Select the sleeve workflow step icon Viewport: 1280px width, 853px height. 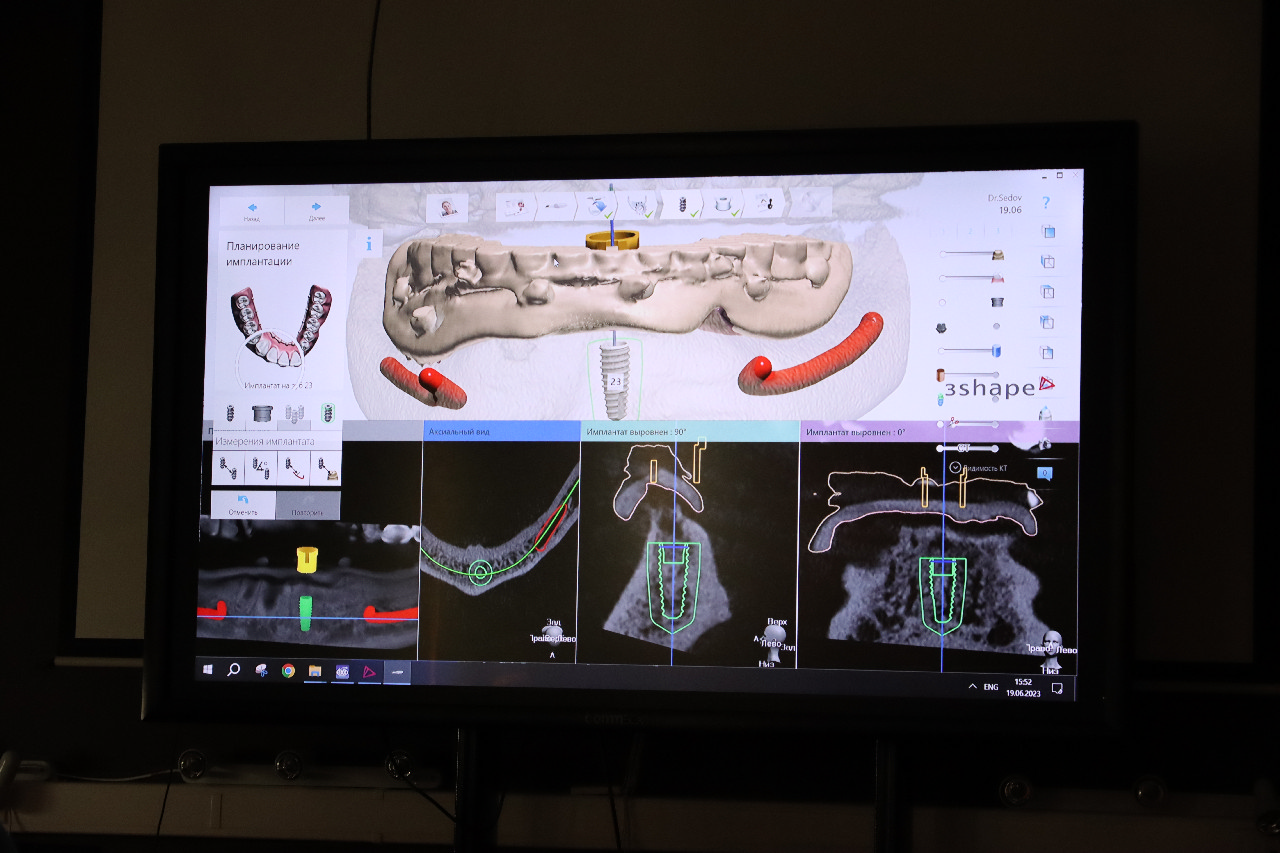[724, 206]
